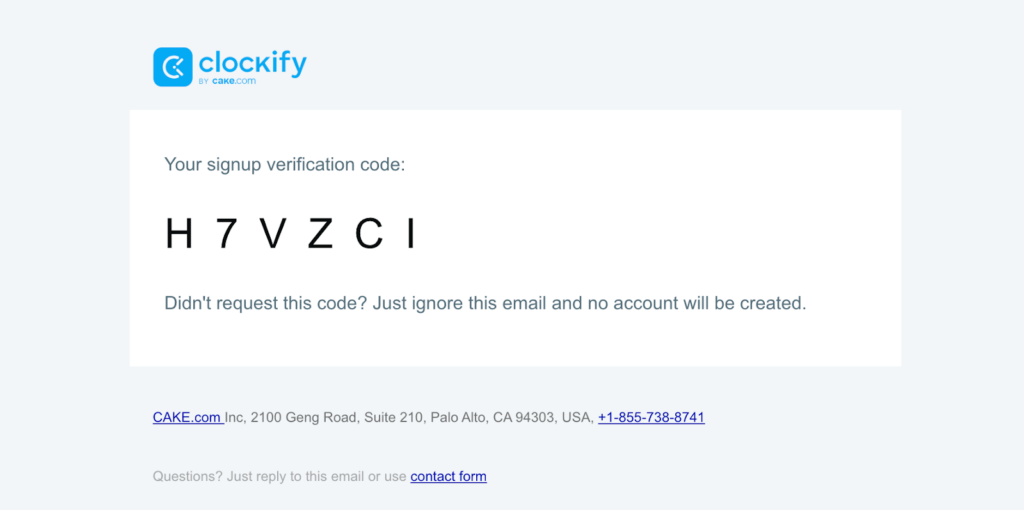Click the "Questions? Just reply to this email" text

point(258,476)
